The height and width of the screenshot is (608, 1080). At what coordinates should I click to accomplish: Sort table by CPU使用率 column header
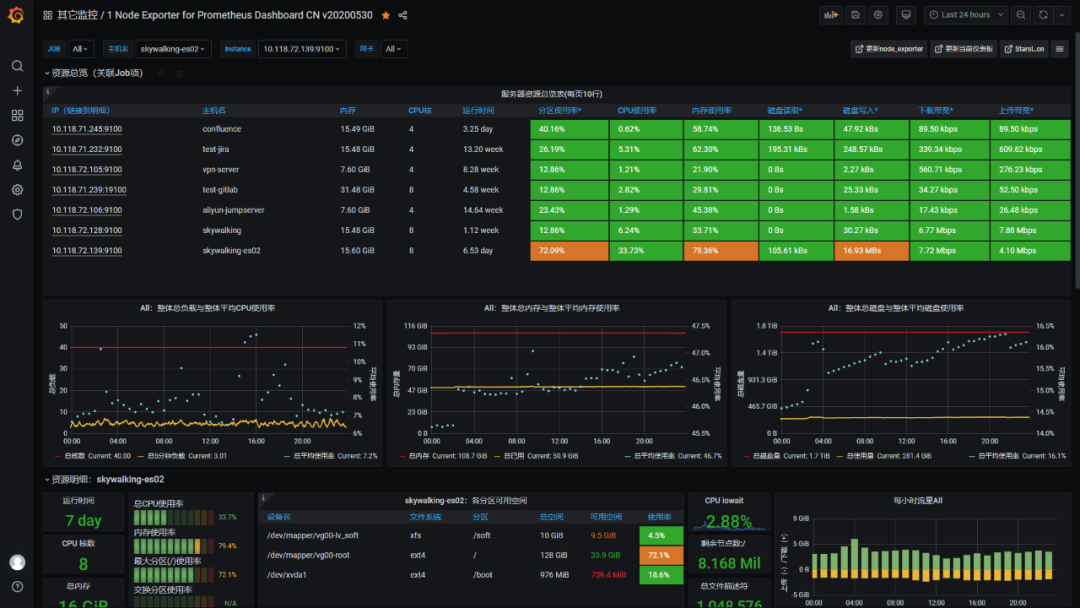[x=637, y=110]
